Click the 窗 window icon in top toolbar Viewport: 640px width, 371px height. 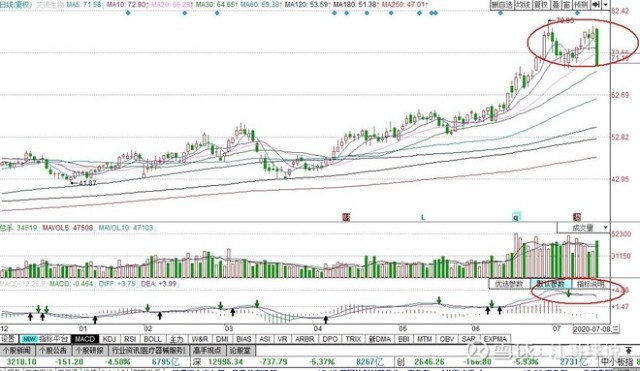(567, 5)
